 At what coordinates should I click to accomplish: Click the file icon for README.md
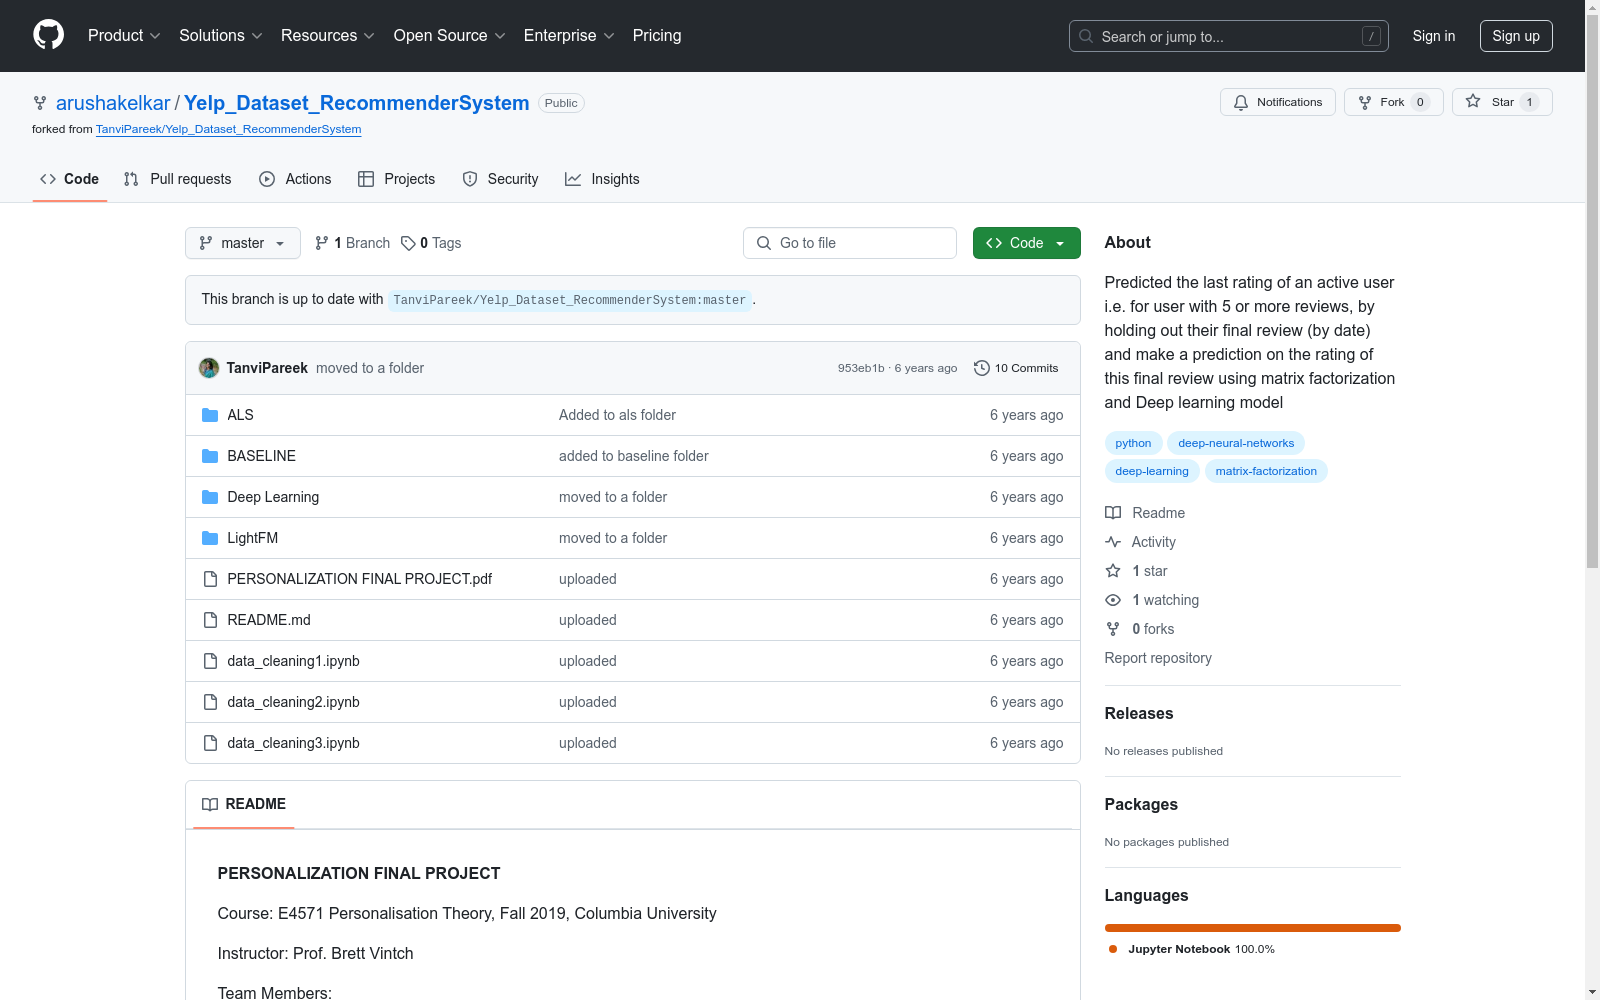pos(210,620)
